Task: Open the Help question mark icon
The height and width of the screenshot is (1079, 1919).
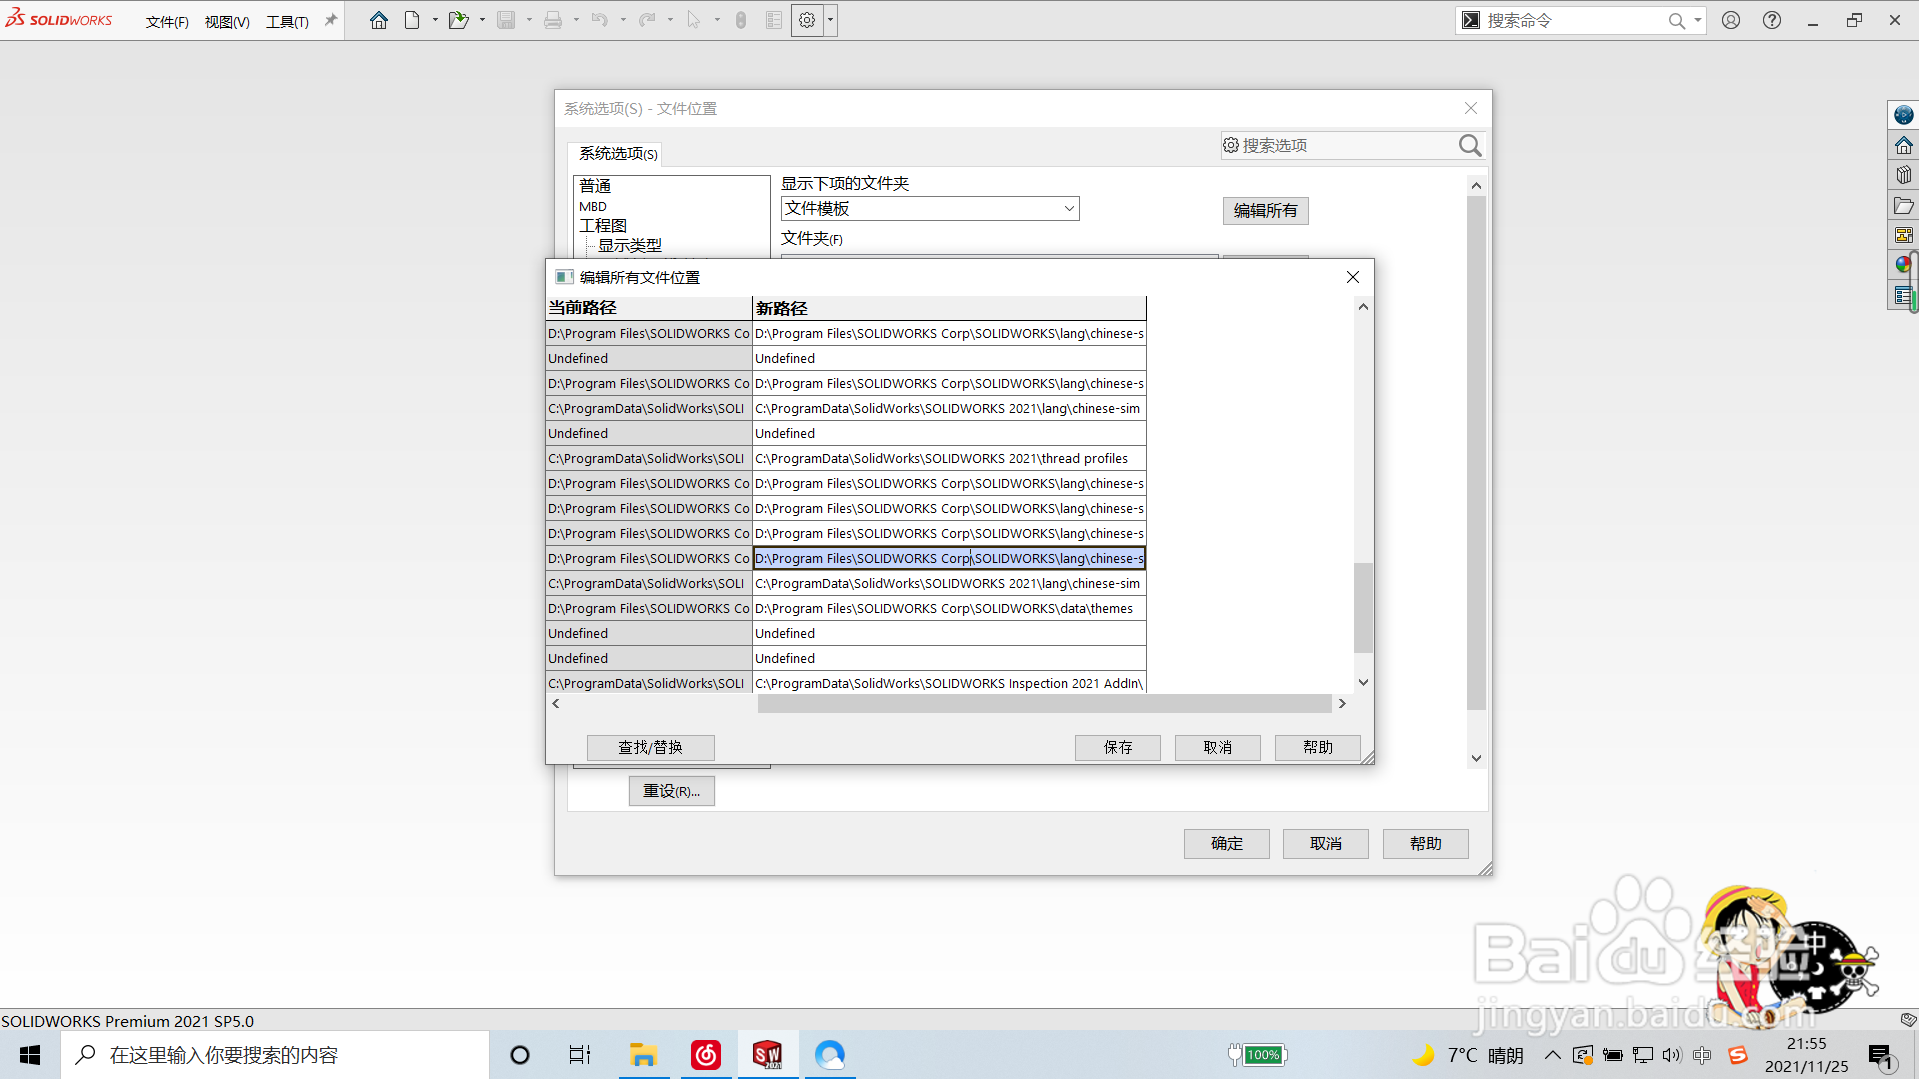Action: pos(1772,20)
